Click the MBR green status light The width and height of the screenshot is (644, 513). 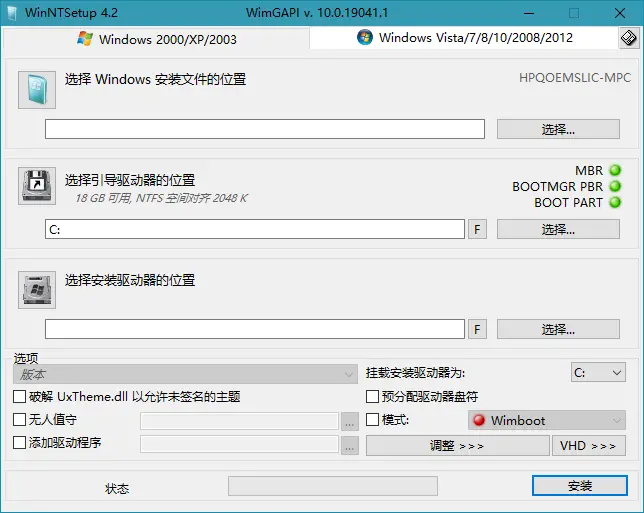615,170
